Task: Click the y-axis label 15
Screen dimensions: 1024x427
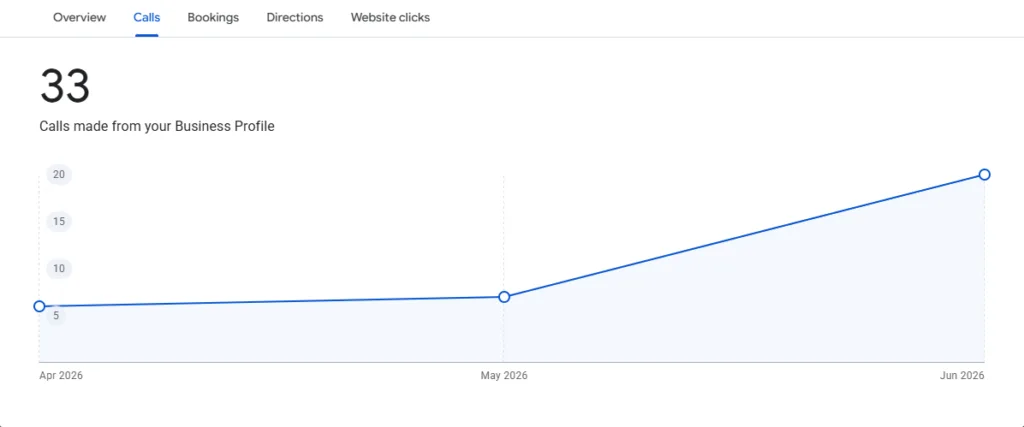Action: pyautogui.click(x=59, y=221)
